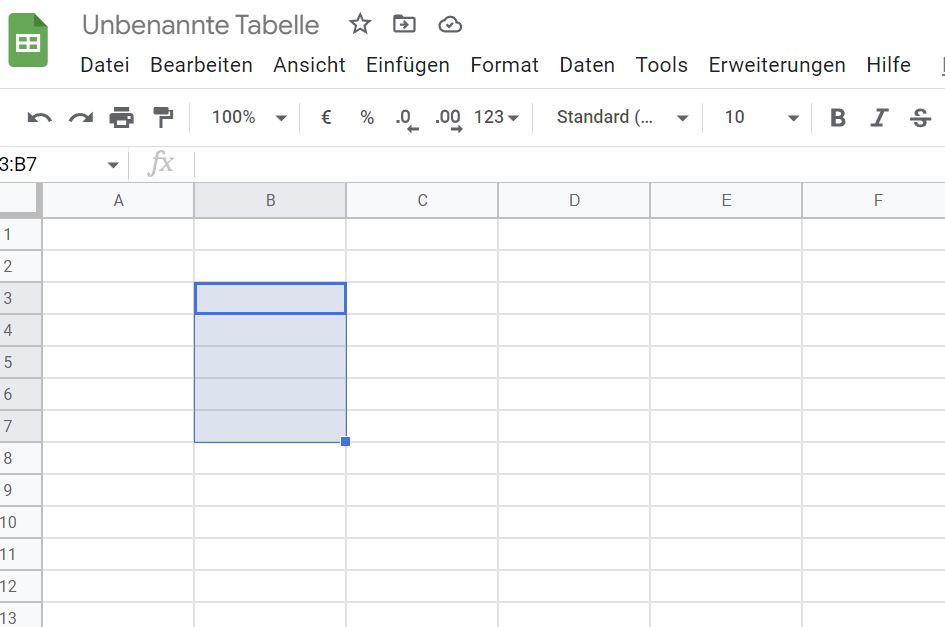
Task: Print the spreadsheet with printer icon
Action: point(121,118)
